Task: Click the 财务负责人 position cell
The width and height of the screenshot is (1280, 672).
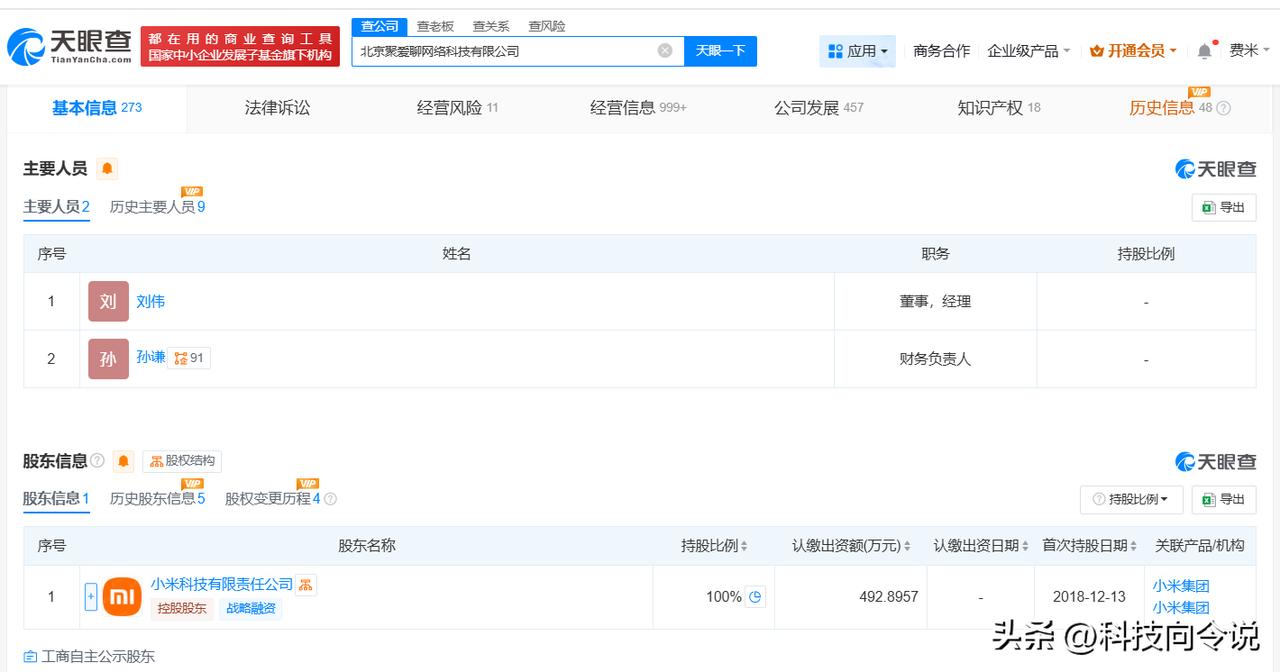Action: [935, 359]
